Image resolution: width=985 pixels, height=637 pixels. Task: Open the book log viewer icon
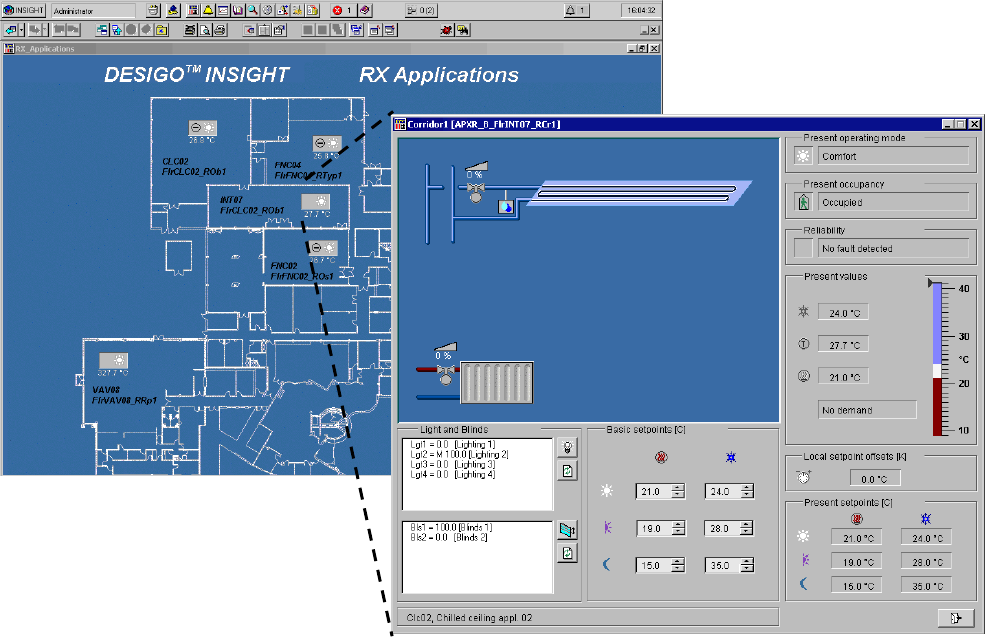237,10
